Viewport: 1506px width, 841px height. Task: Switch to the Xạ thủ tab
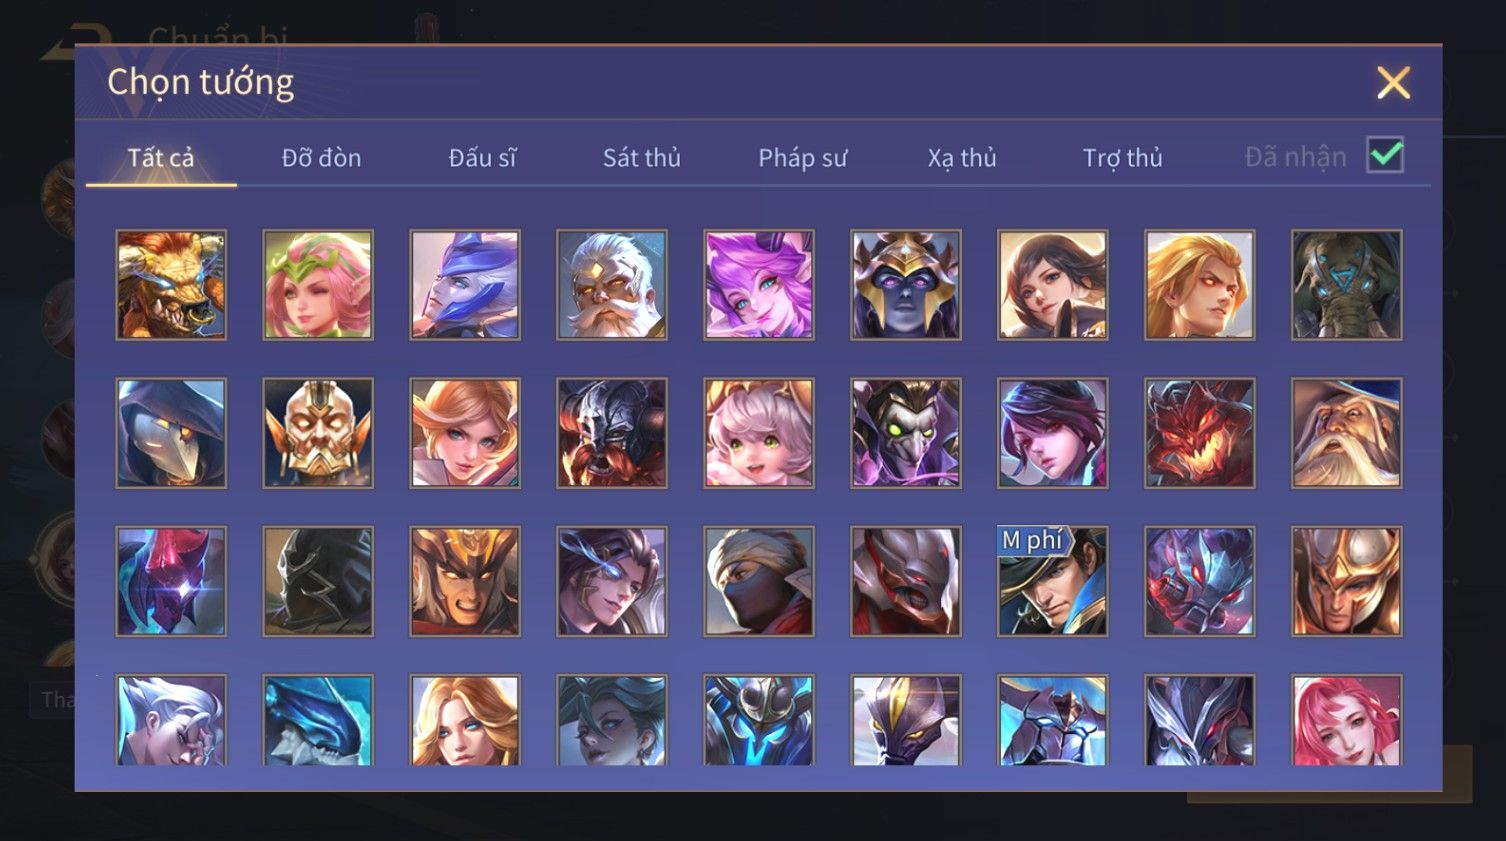[962, 158]
